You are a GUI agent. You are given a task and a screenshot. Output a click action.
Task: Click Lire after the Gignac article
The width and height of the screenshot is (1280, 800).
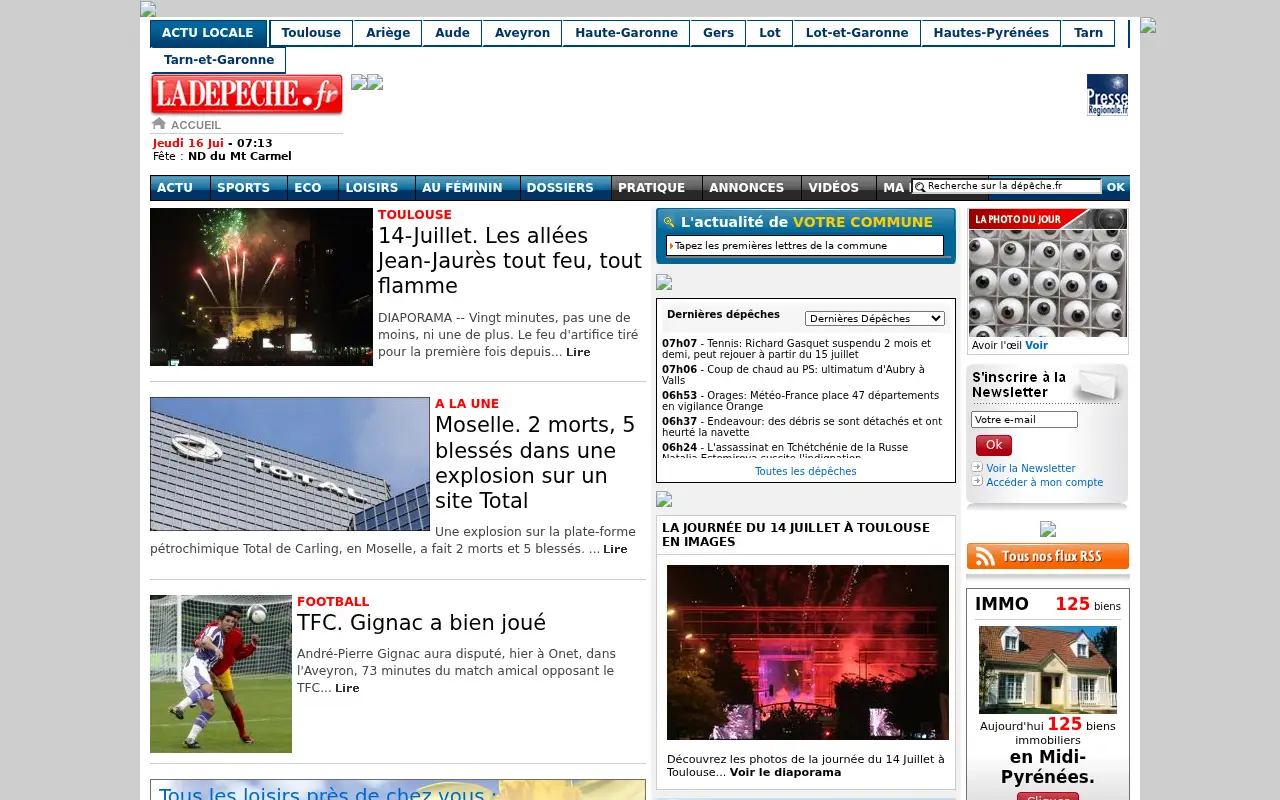347,688
